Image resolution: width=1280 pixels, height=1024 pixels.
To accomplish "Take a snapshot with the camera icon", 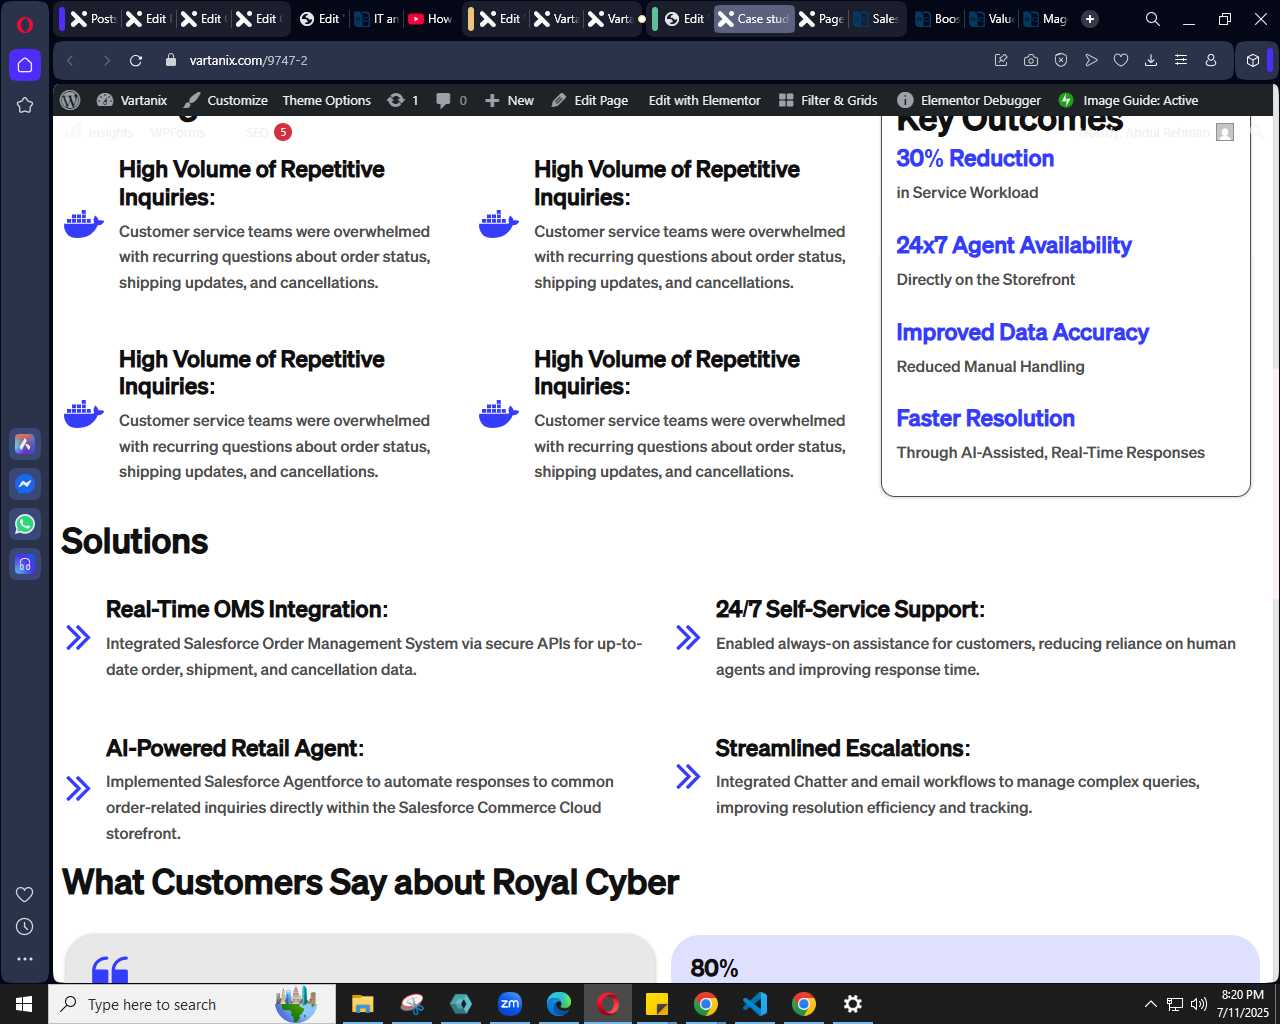I will click(x=1031, y=61).
